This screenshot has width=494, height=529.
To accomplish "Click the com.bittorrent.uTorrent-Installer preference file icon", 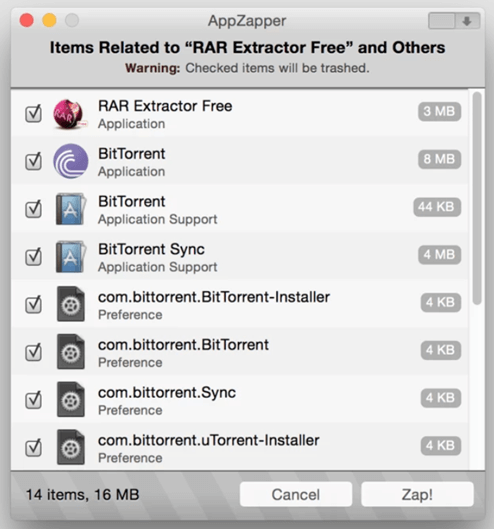I will [x=71, y=447].
